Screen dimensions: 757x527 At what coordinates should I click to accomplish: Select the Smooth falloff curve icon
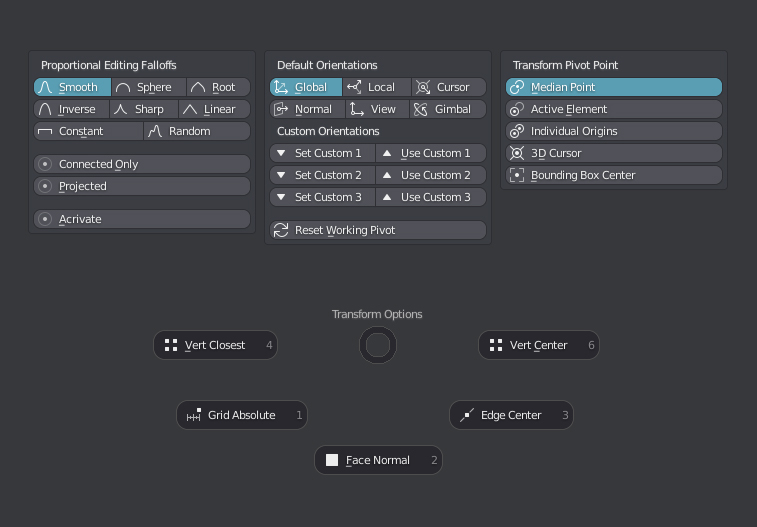(45, 87)
